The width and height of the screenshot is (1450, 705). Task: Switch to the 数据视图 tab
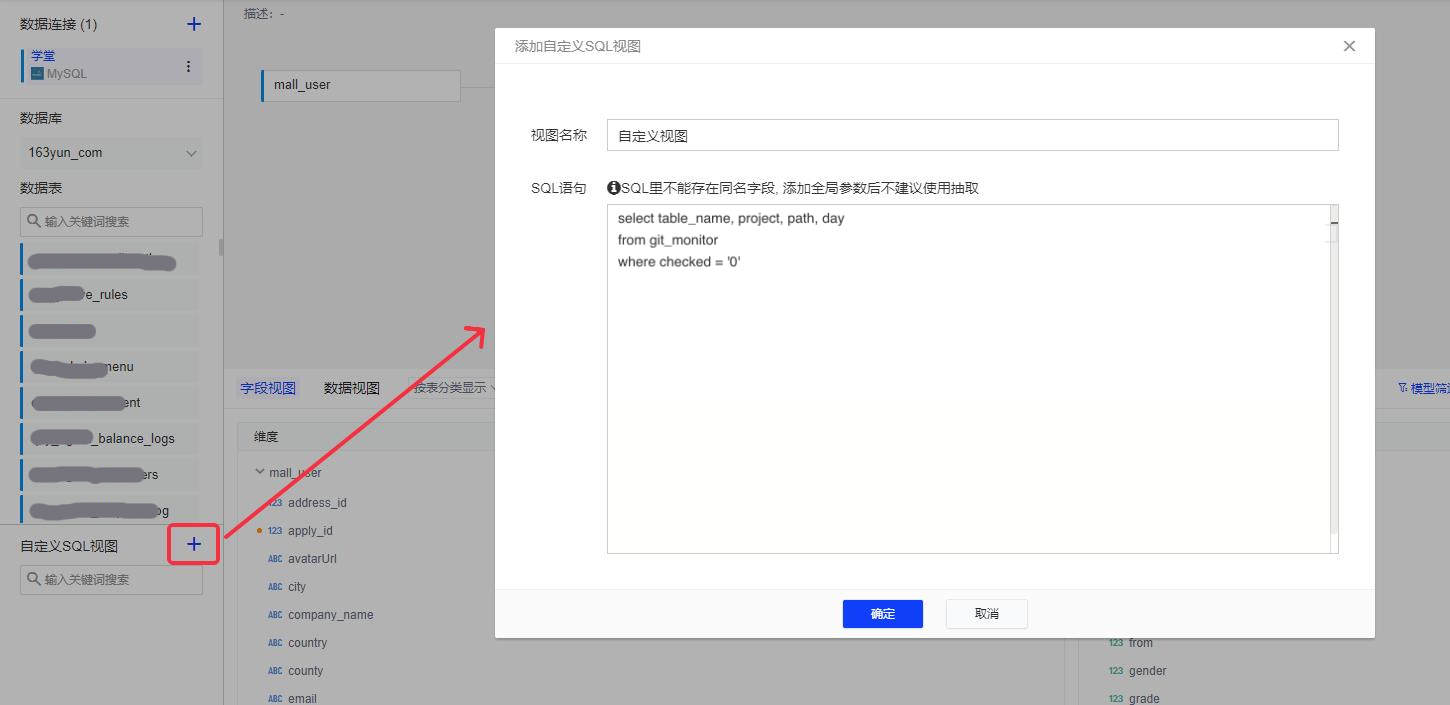[352, 387]
